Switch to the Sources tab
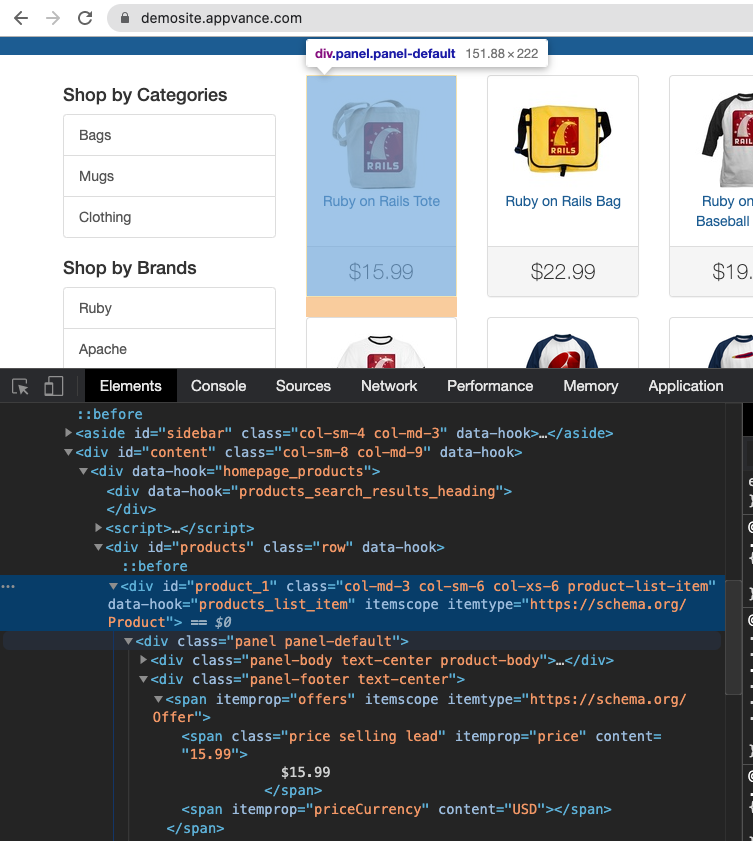This screenshot has height=841, width=753. click(x=303, y=386)
